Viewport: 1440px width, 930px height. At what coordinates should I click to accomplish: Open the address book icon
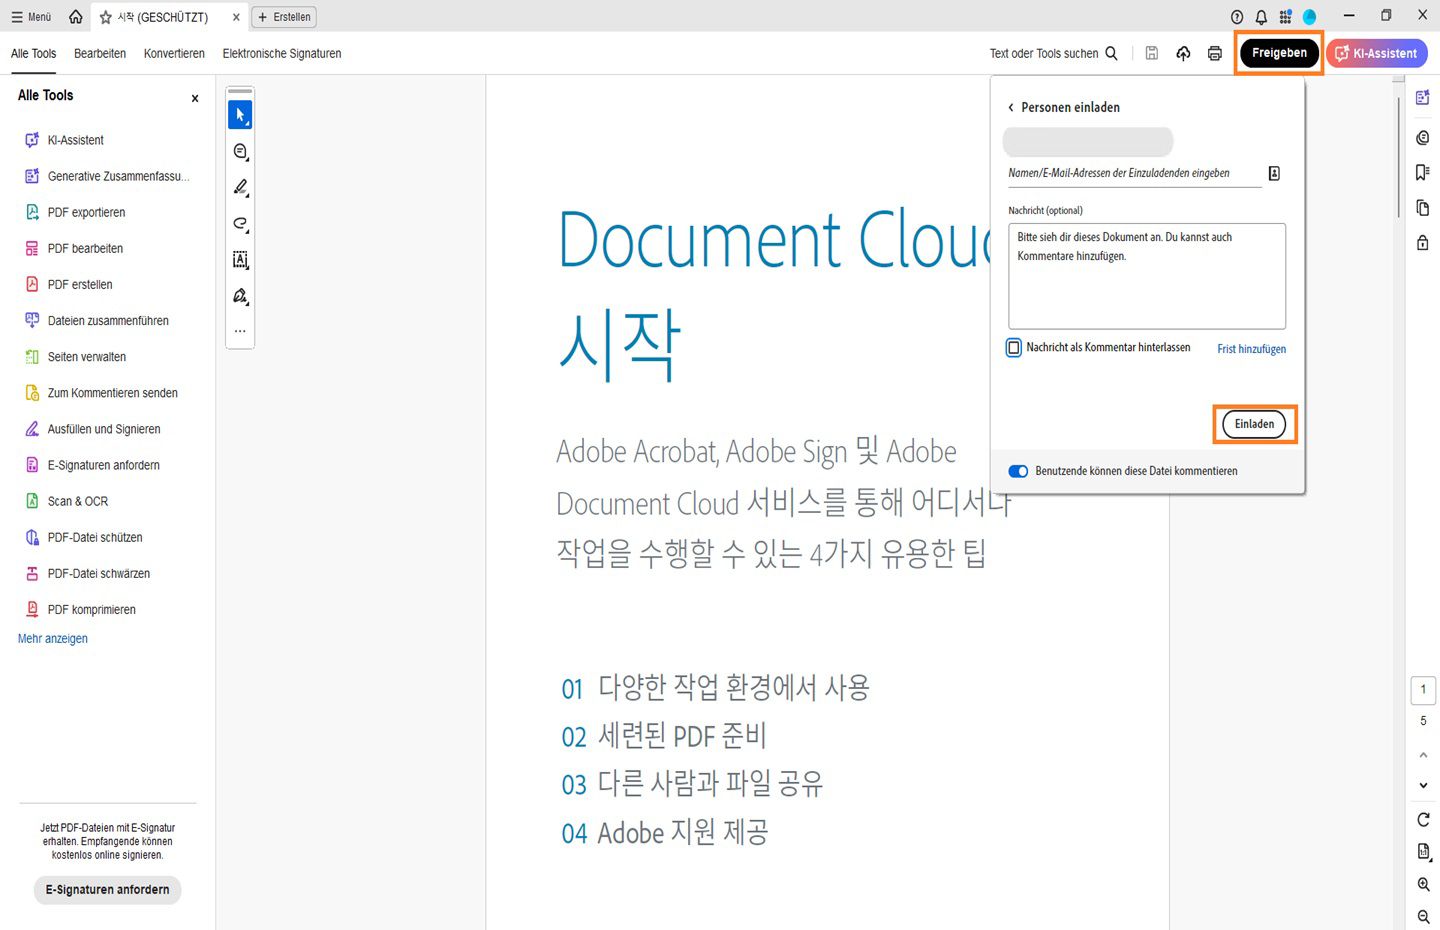pyautogui.click(x=1274, y=174)
